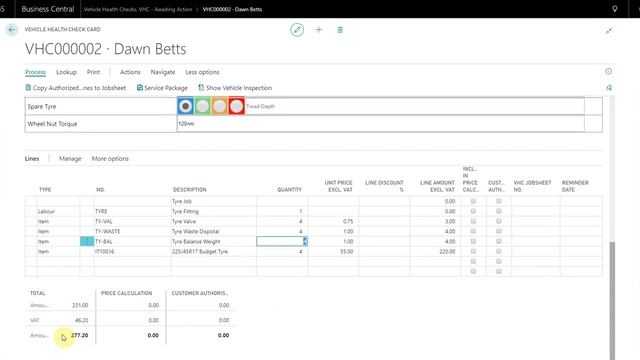Tick Cust. Auth. for Tyre Balance Weight row
Screen dimensions: 640x360
click(498, 241)
